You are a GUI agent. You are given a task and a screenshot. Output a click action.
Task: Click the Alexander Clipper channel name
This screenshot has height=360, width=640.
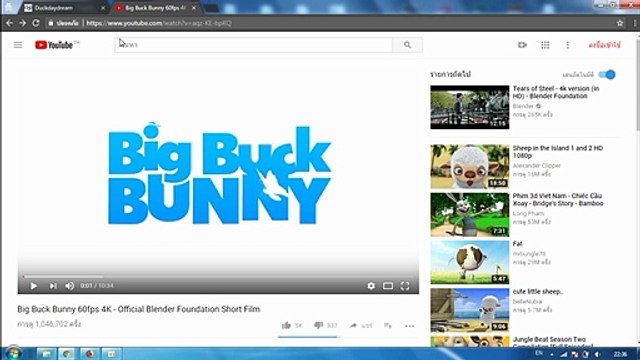(537, 166)
